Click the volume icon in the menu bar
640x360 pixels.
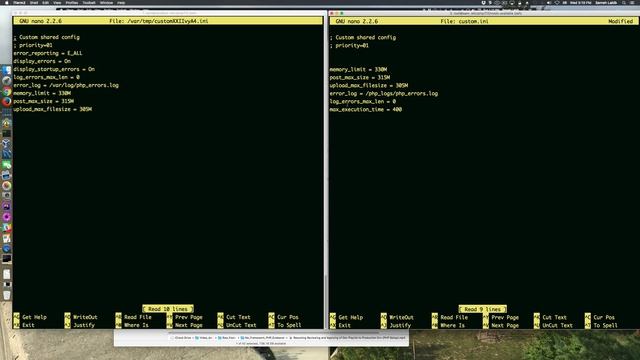tap(549, 2)
